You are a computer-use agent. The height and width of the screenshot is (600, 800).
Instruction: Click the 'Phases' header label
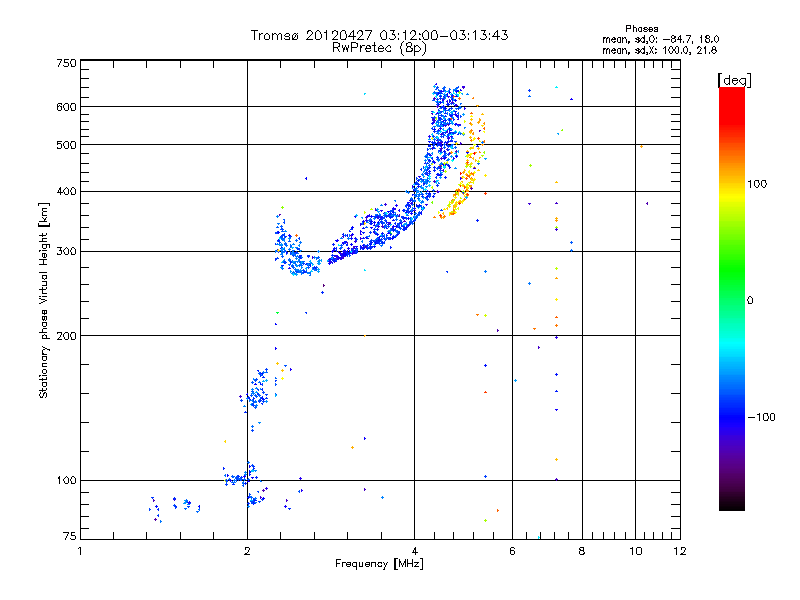[x=641, y=29]
